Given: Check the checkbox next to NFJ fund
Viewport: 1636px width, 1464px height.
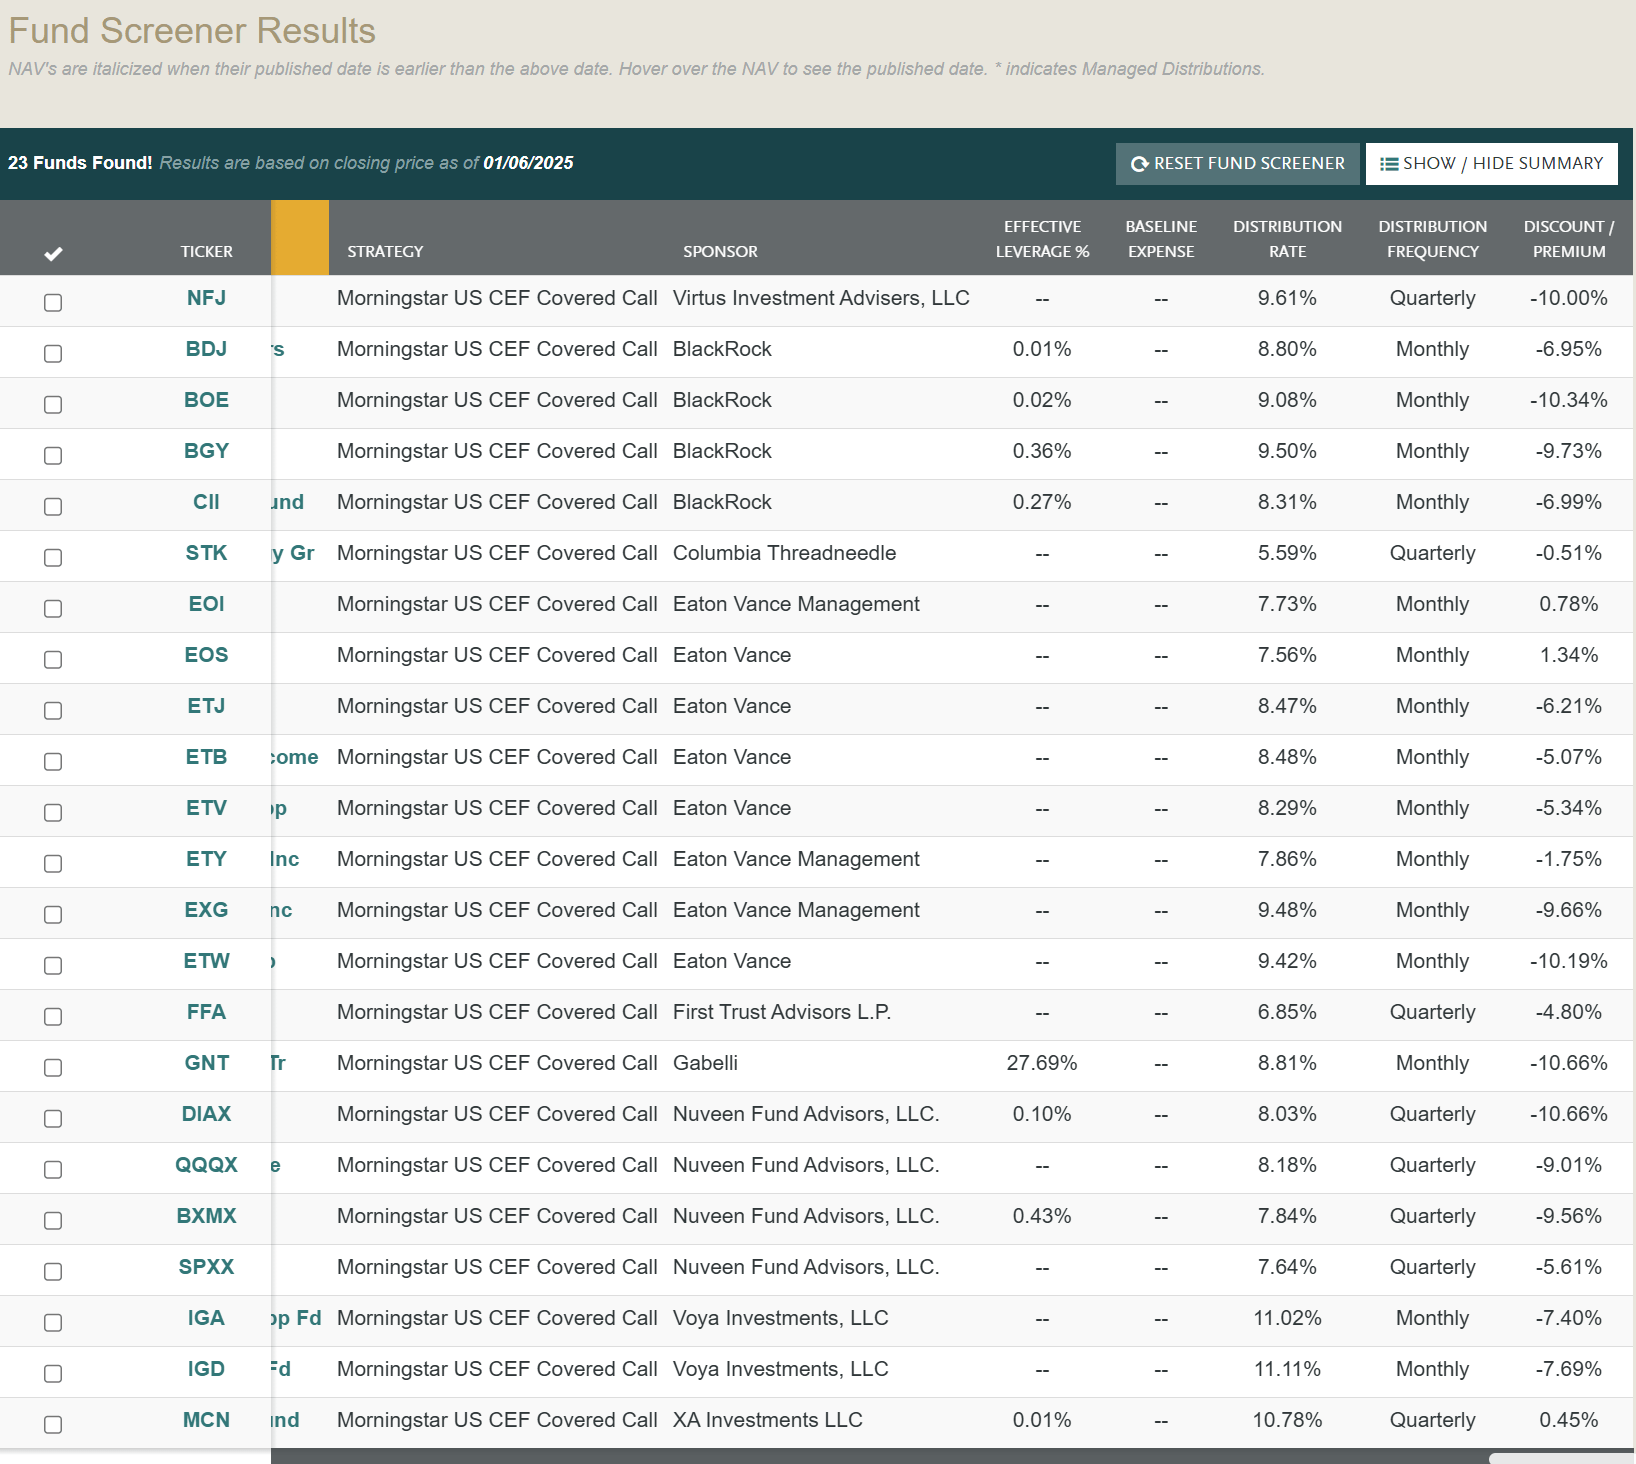Looking at the screenshot, I should (53, 301).
